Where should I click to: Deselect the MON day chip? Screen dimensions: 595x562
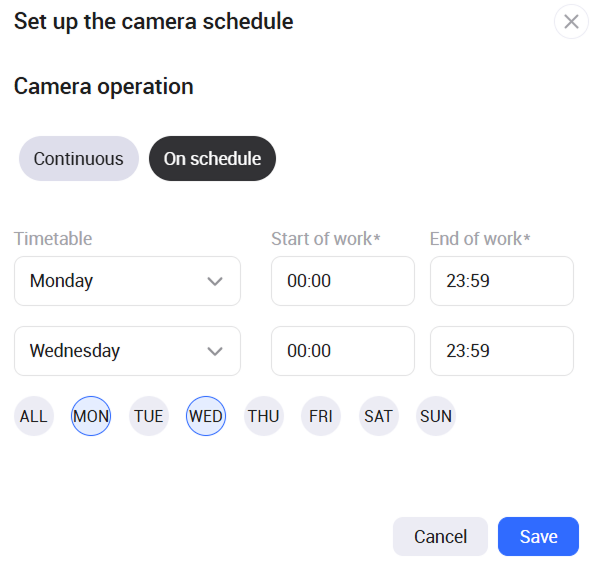pyautogui.click(x=91, y=416)
